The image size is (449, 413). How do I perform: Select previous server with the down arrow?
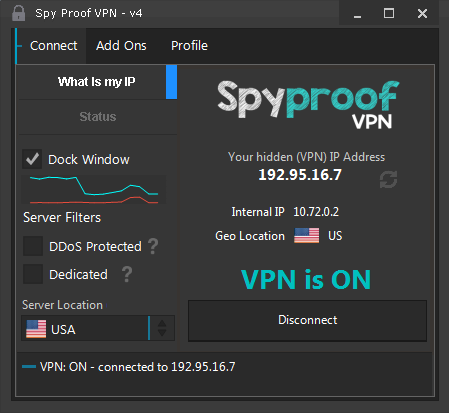pyautogui.click(x=162, y=333)
